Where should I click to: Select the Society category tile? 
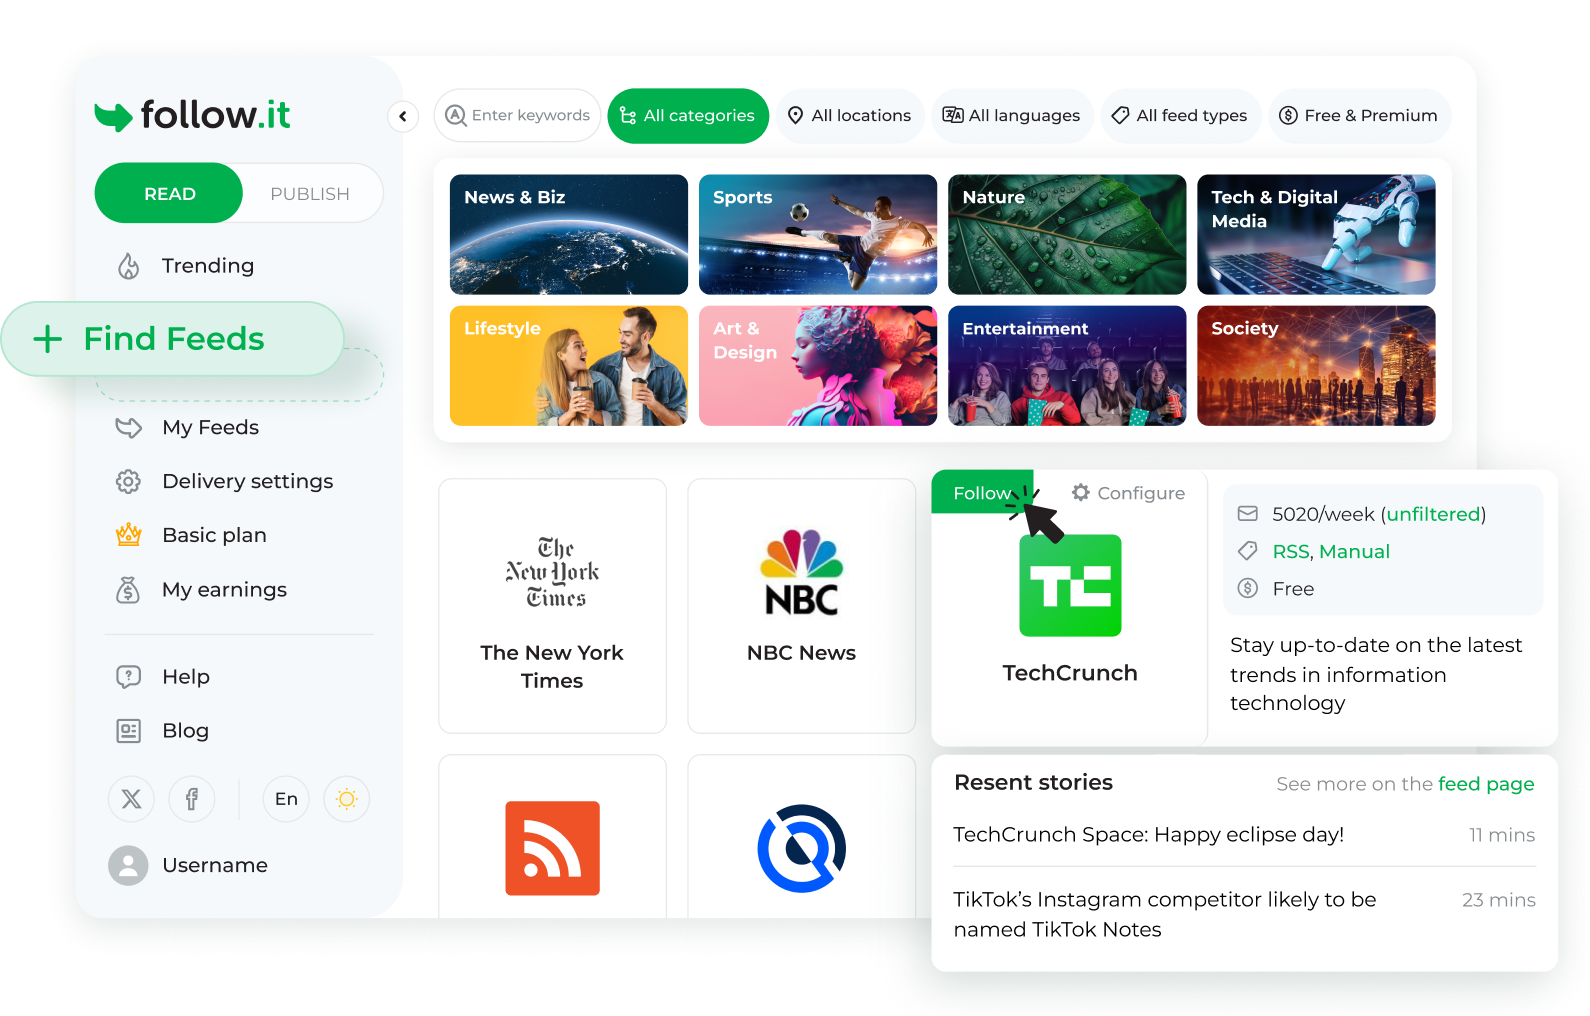coord(1316,366)
